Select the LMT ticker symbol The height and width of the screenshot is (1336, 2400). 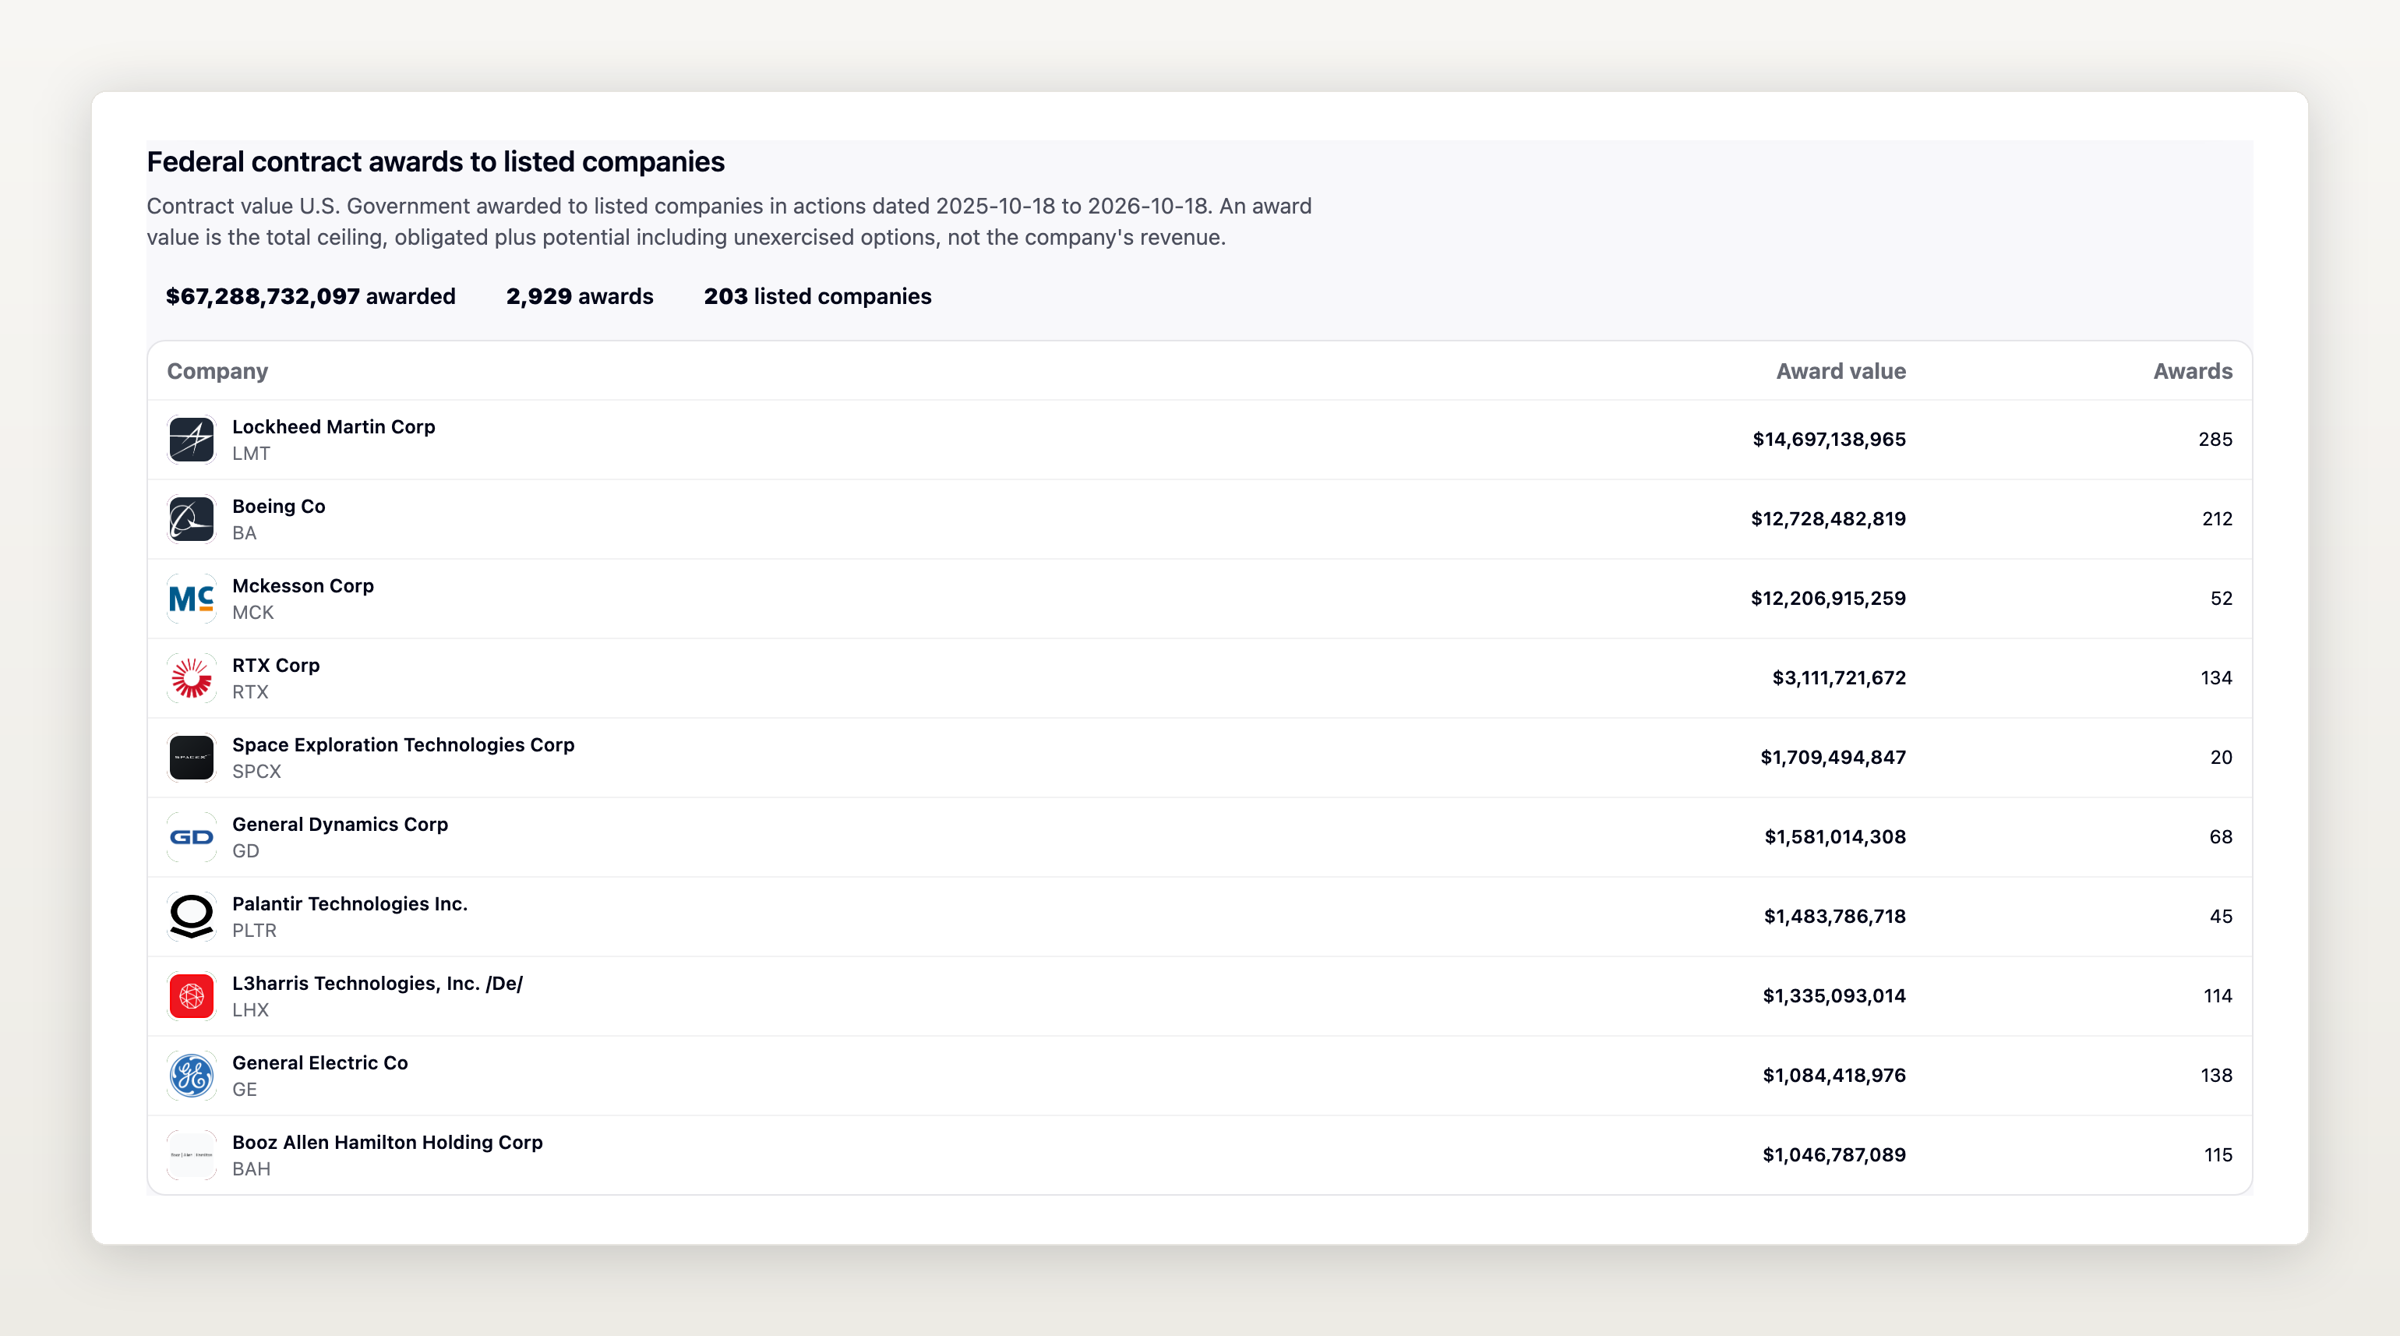click(251, 453)
